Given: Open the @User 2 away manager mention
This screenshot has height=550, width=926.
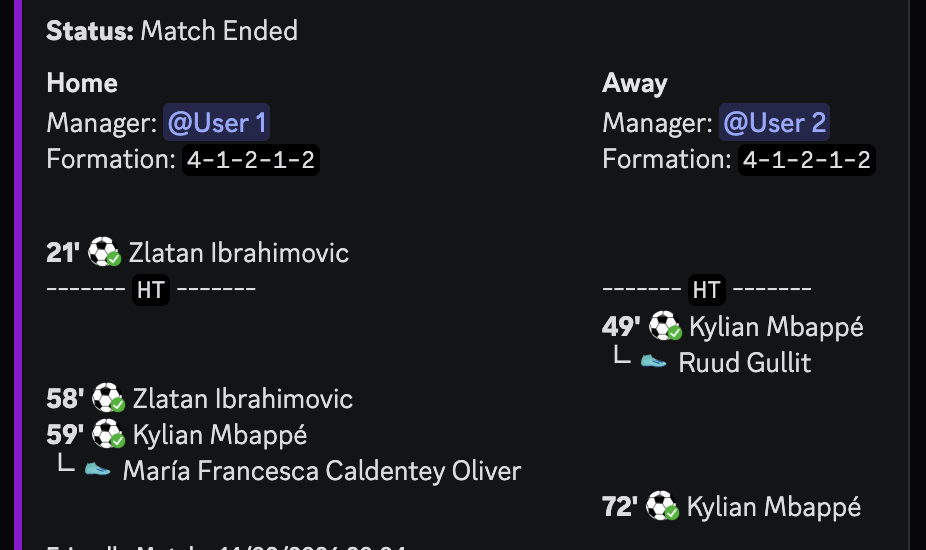Looking at the screenshot, I should click(x=774, y=123).
